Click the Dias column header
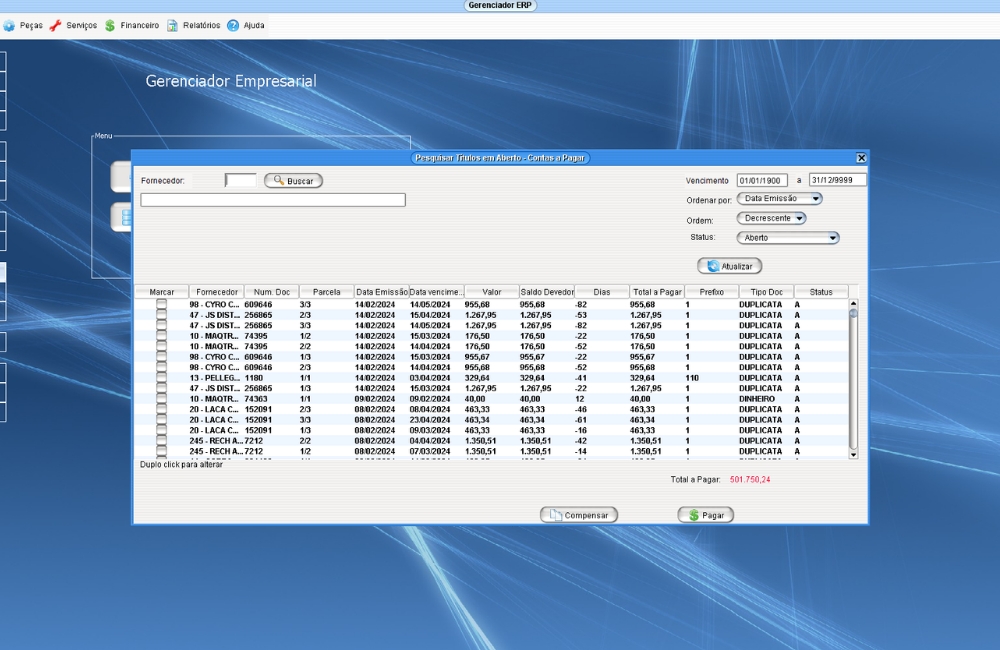 coord(602,292)
